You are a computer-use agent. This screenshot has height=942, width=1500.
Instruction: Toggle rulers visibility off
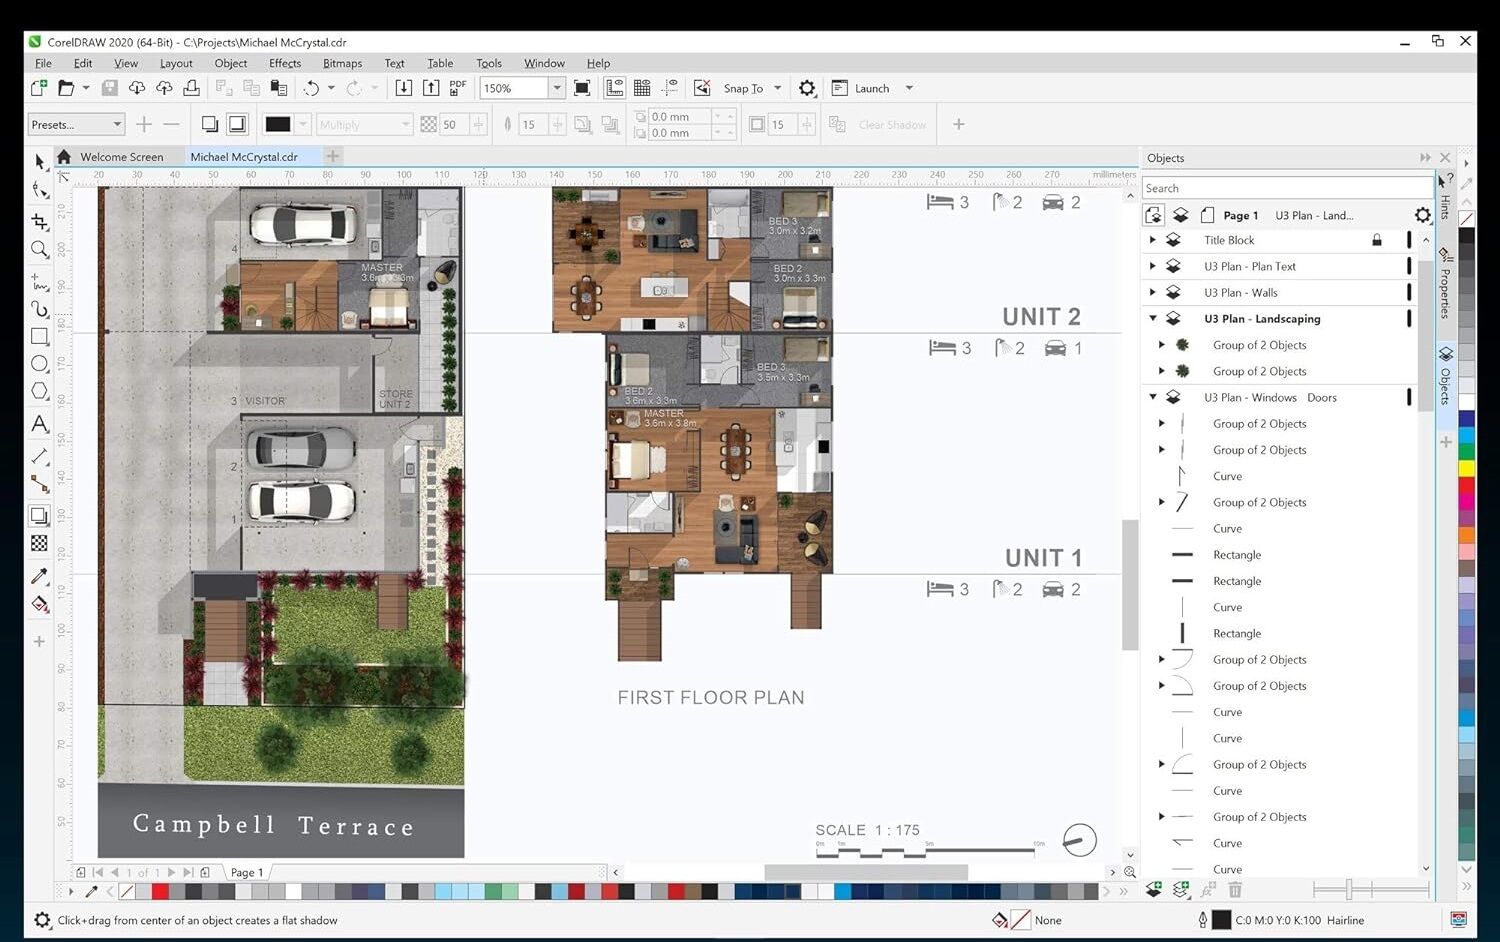[614, 88]
